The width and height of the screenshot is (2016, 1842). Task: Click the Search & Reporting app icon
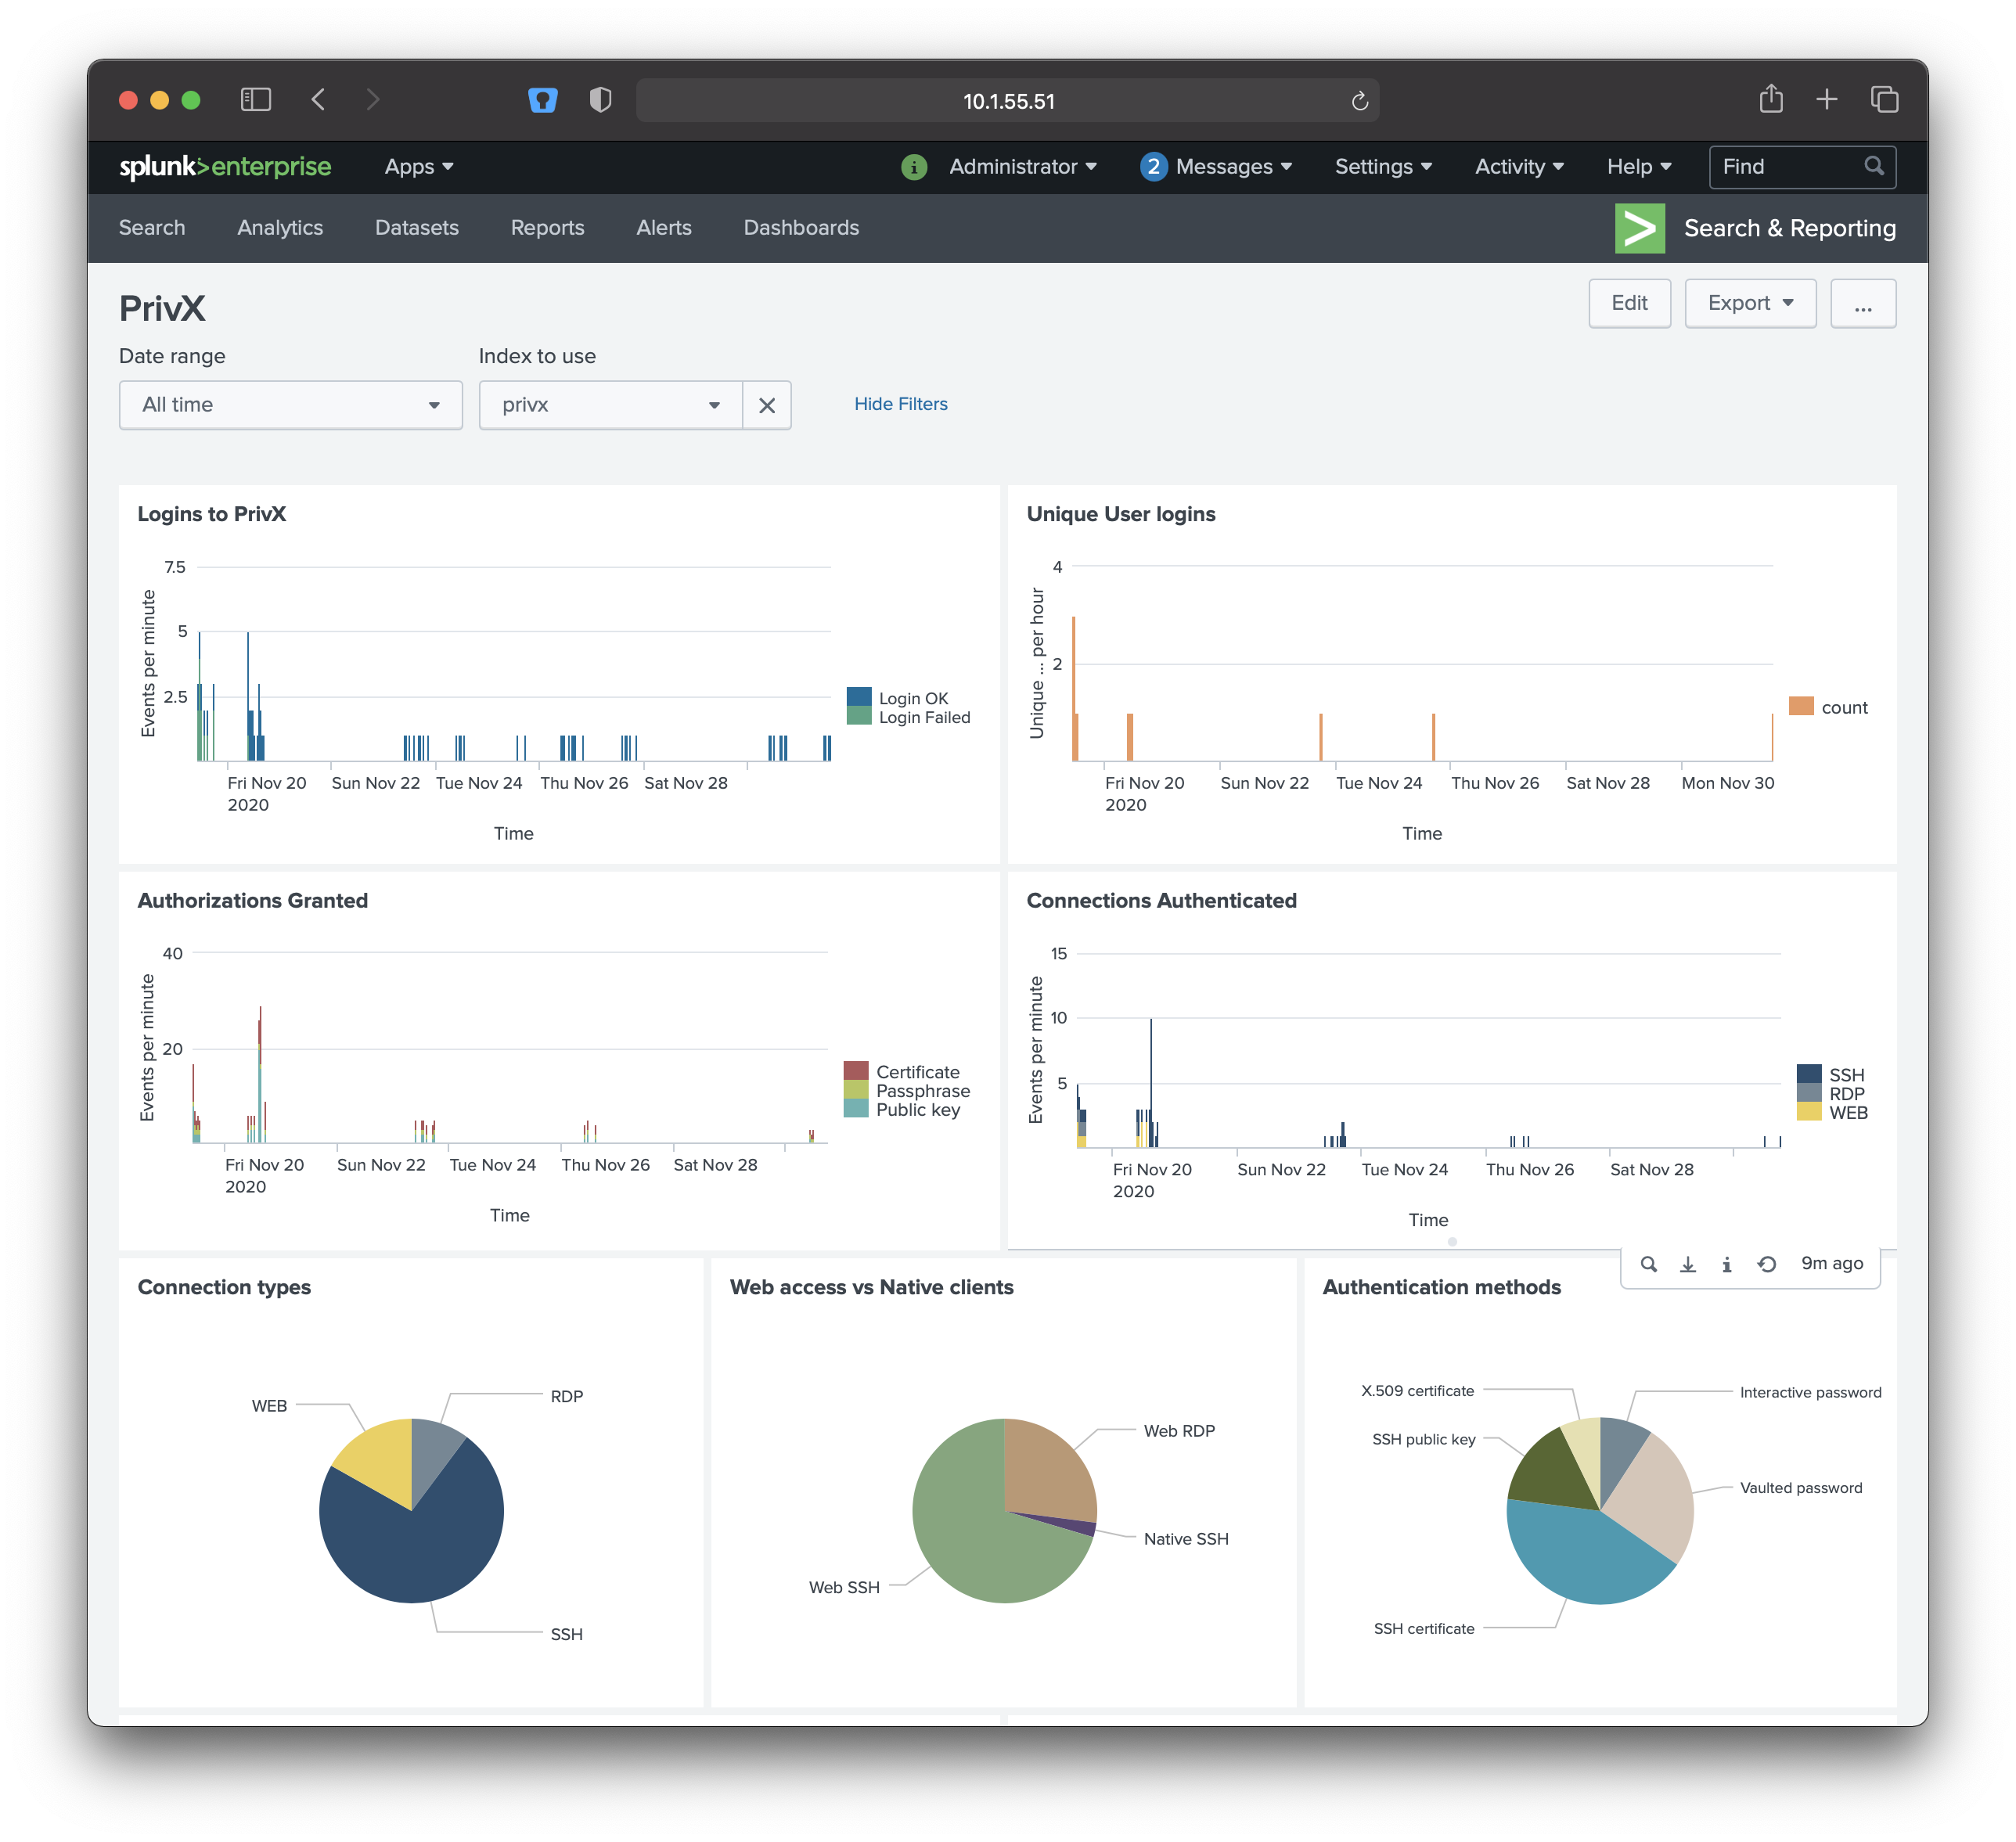[x=1639, y=228]
